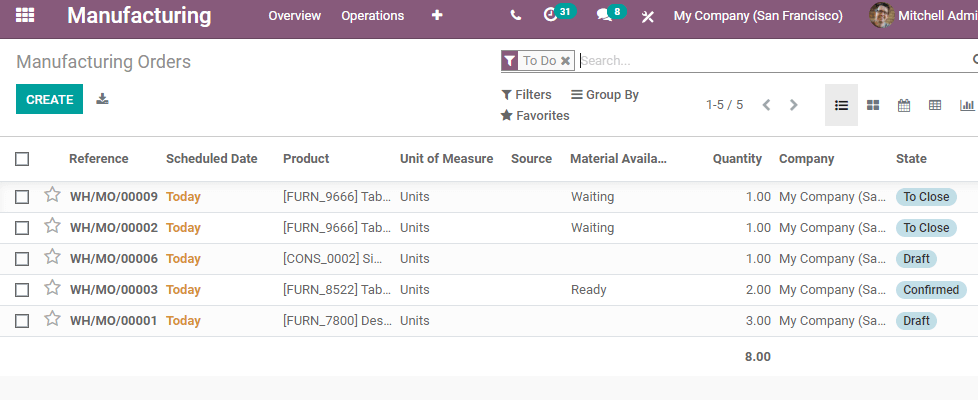Open the Operations menu
This screenshot has width=978, height=400.
372,16
